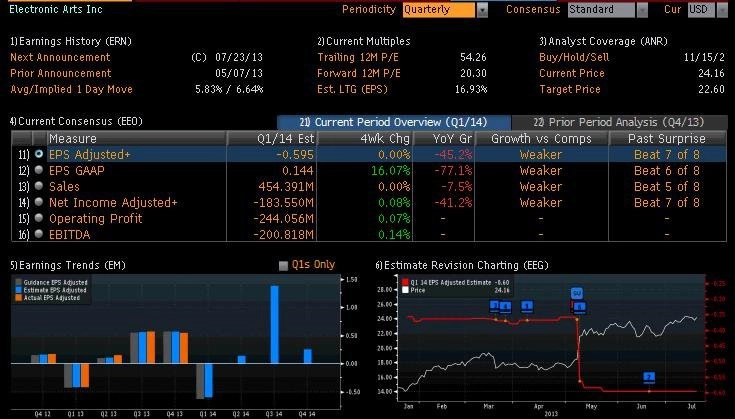Open Earnings History (ERN) section
The width and height of the screenshot is (735, 419).
click(71, 41)
